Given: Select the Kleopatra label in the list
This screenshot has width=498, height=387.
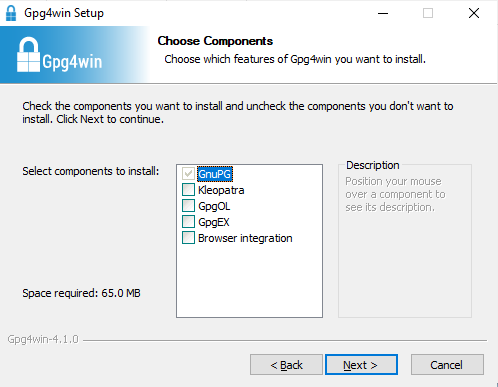Looking at the screenshot, I should pos(221,190).
